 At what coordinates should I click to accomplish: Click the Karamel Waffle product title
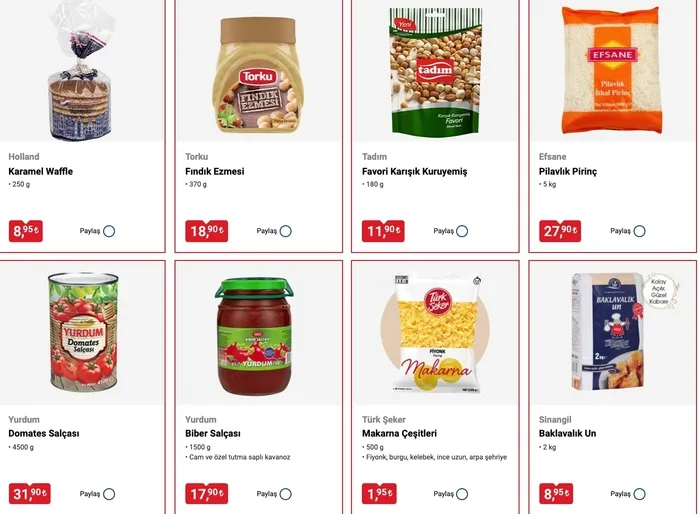[x=41, y=171]
